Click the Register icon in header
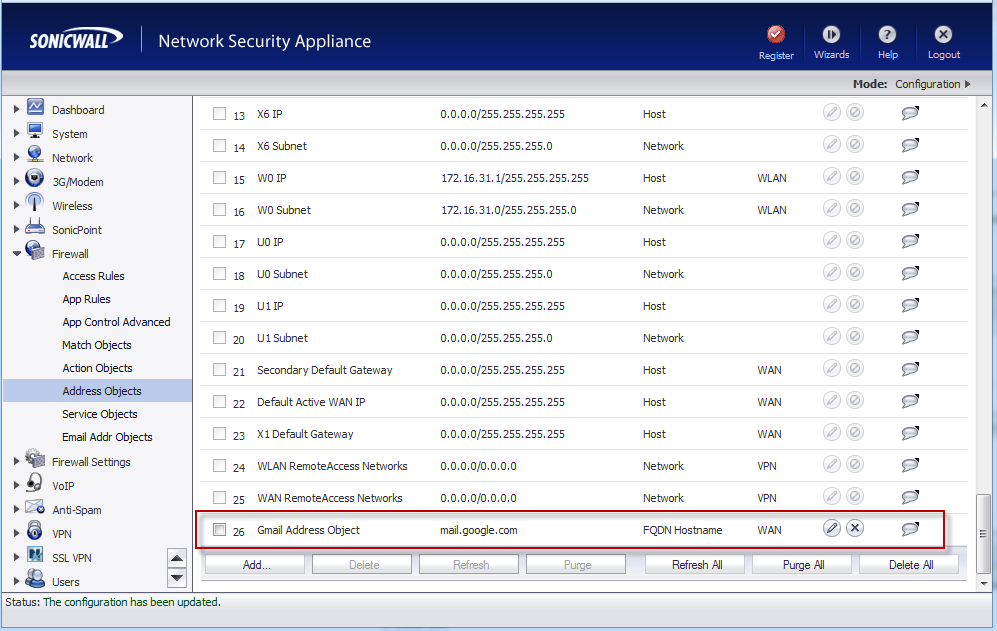Image resolution: width=997 pixels, height=631 pixels. point(776,34)
